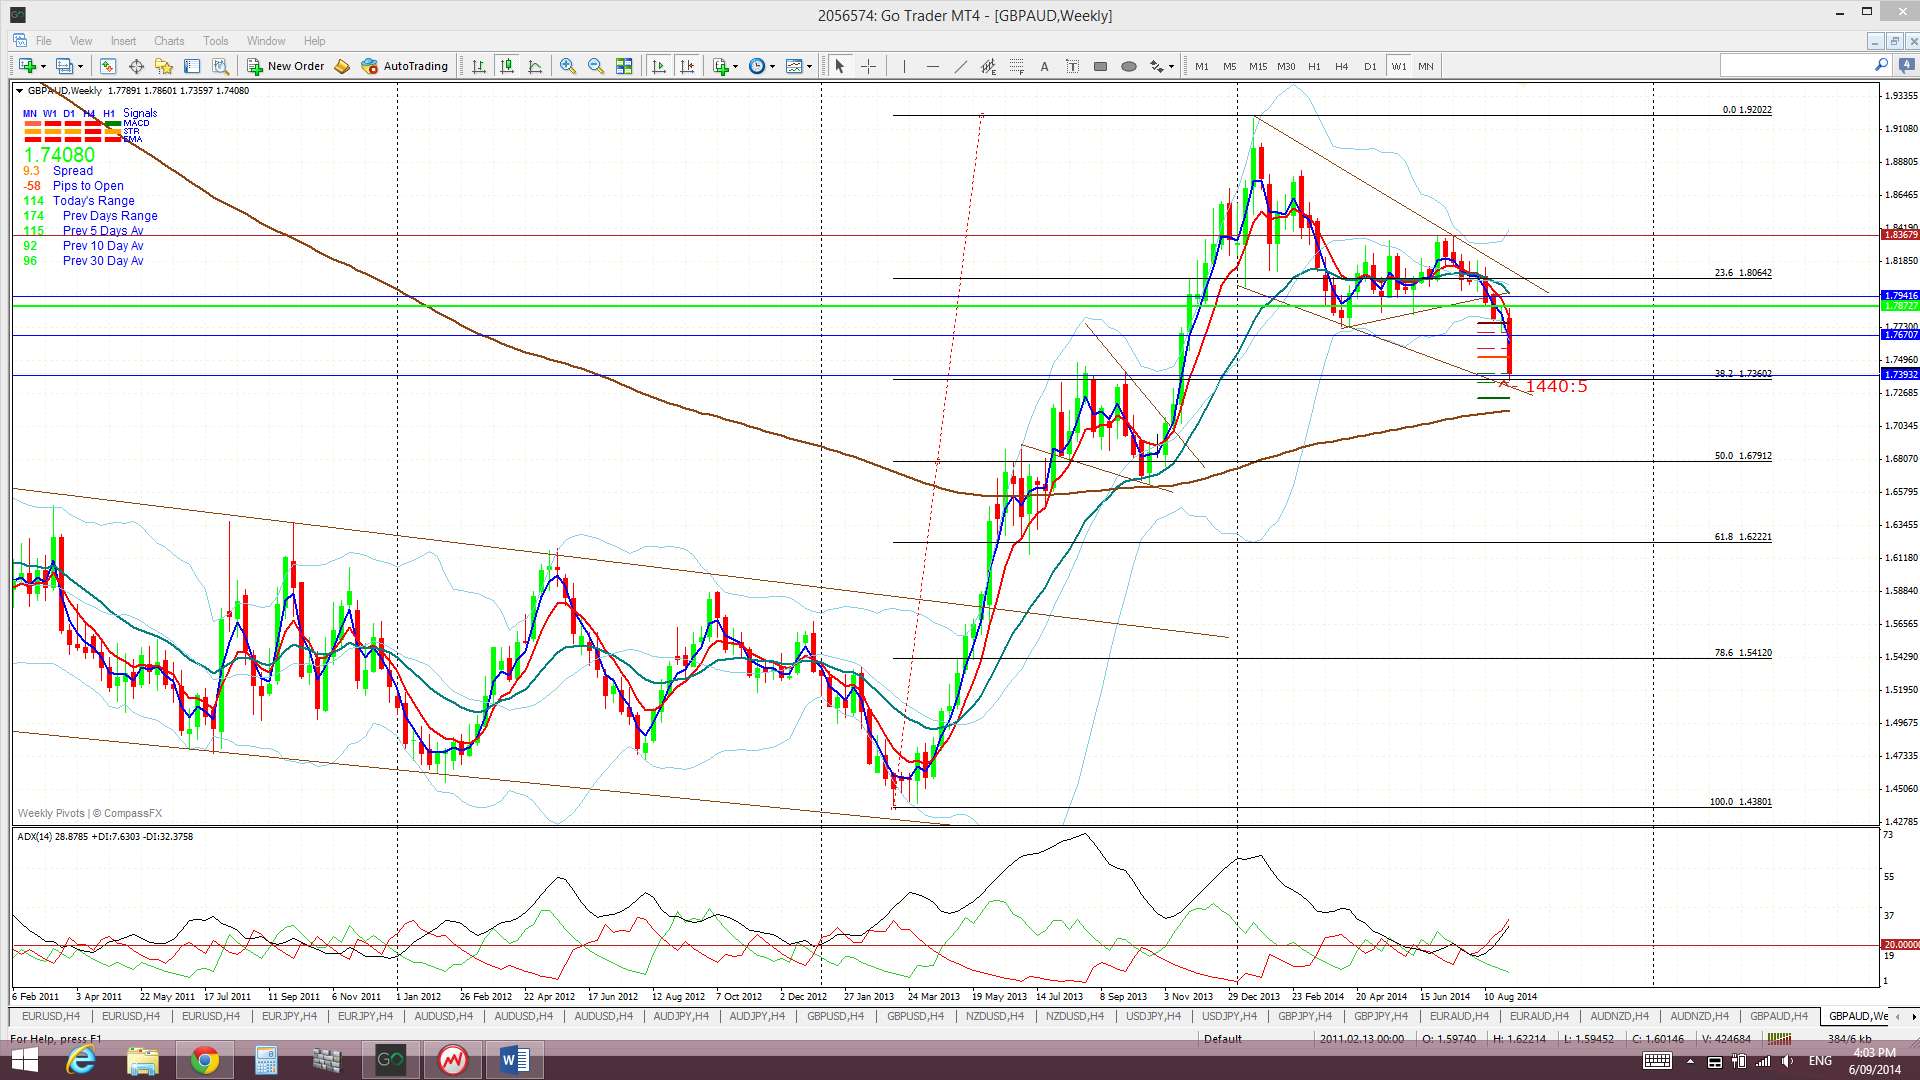The image size is (1920, 1080).
Task: Open the Tile Windows layout icon
Action: [624, 66]
